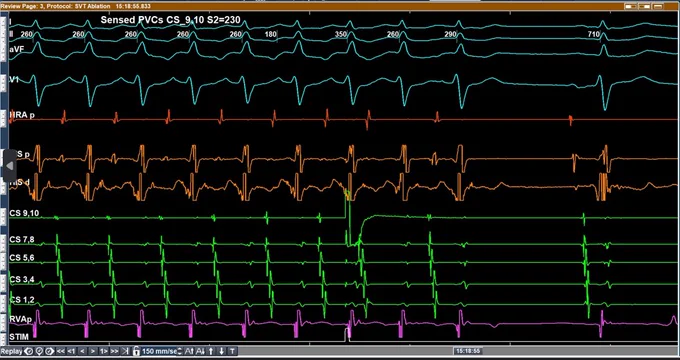Click the STIM pulse marker on STIM channel
Image resolution: width=680 pixels, height=360 pixels.
(x=347, y=335)
